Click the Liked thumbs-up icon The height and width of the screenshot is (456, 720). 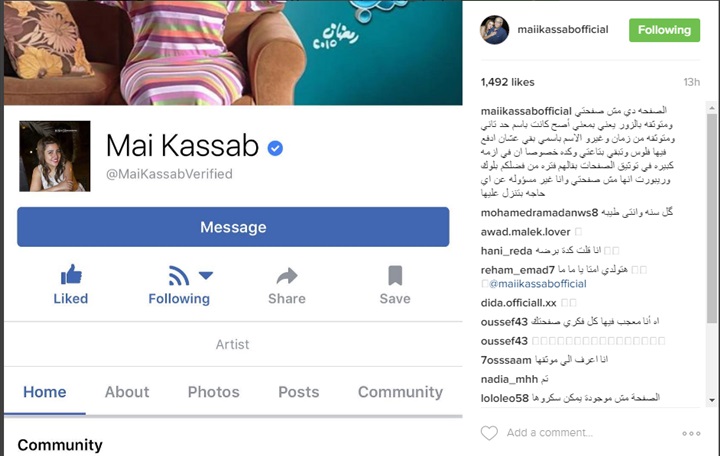point(71,275)
